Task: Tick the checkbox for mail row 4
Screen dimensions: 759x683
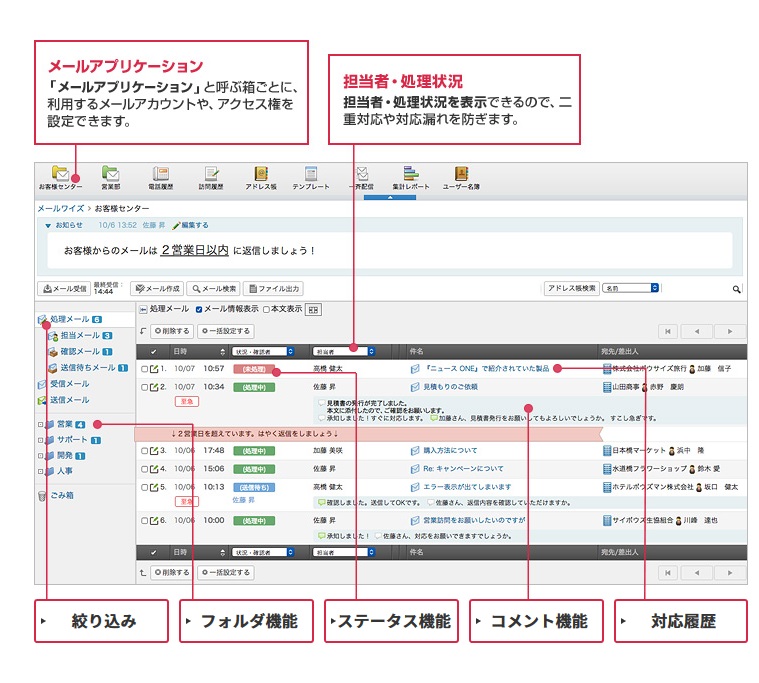Action: [144, 469]
